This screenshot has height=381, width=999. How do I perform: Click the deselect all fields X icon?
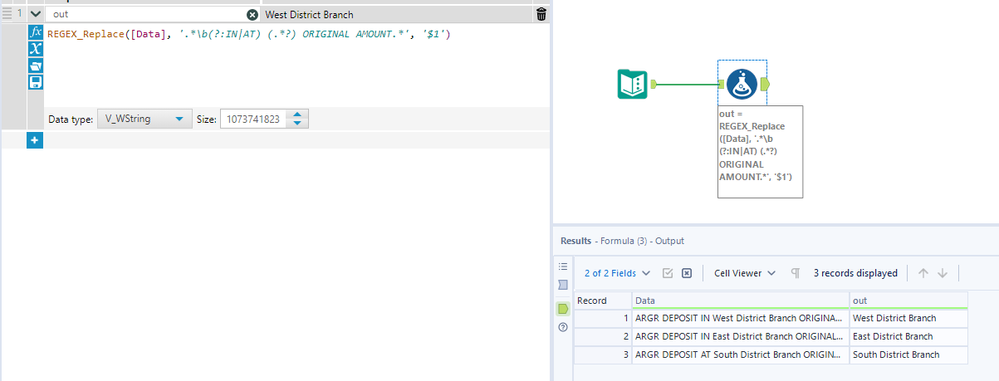coord(687,273)
